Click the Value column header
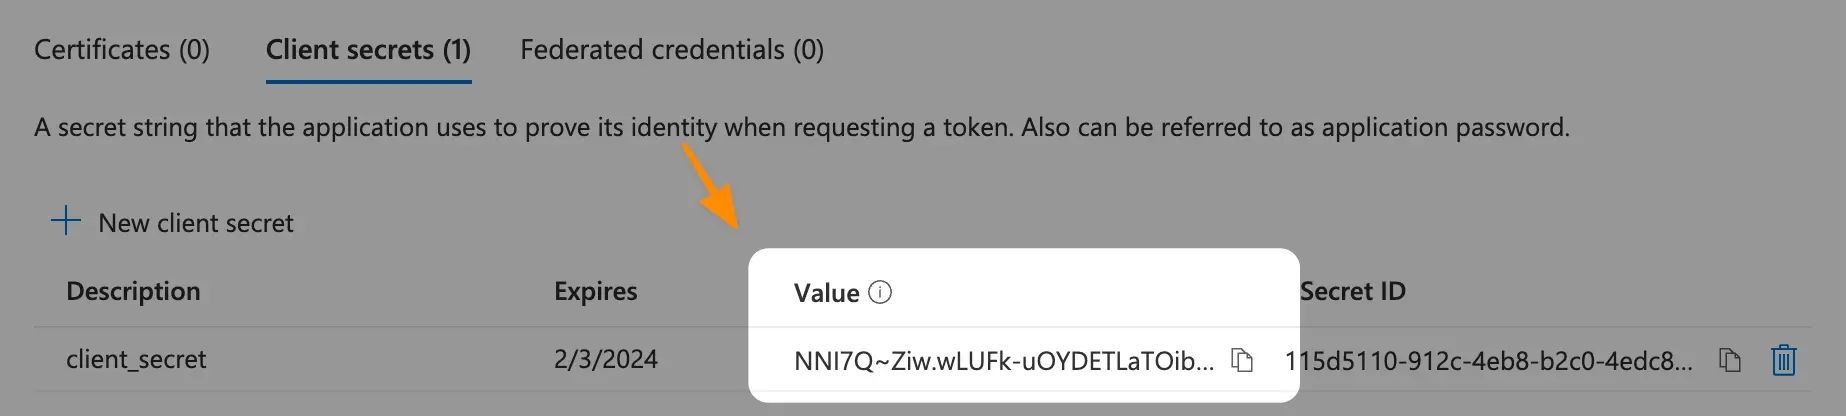Viewport: 1846px width, 416px height. click(826, 293)
